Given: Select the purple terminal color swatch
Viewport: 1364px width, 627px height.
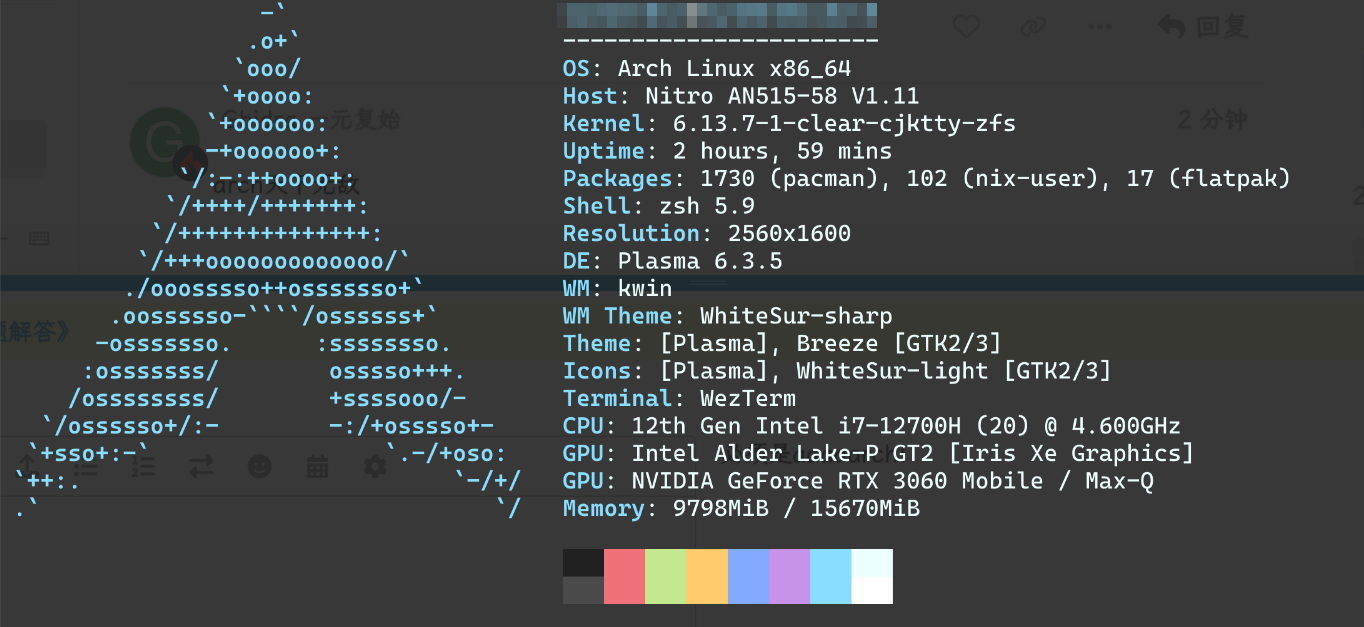Looking at the screenshot, I should click(x=789, y=576).
